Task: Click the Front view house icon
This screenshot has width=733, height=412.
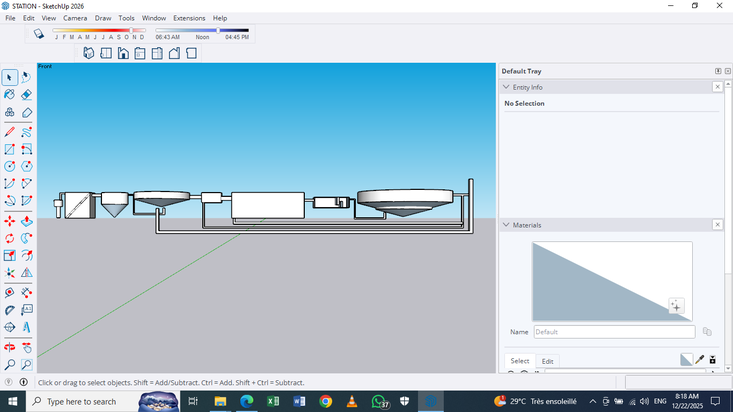Action: tap(123, 53)
